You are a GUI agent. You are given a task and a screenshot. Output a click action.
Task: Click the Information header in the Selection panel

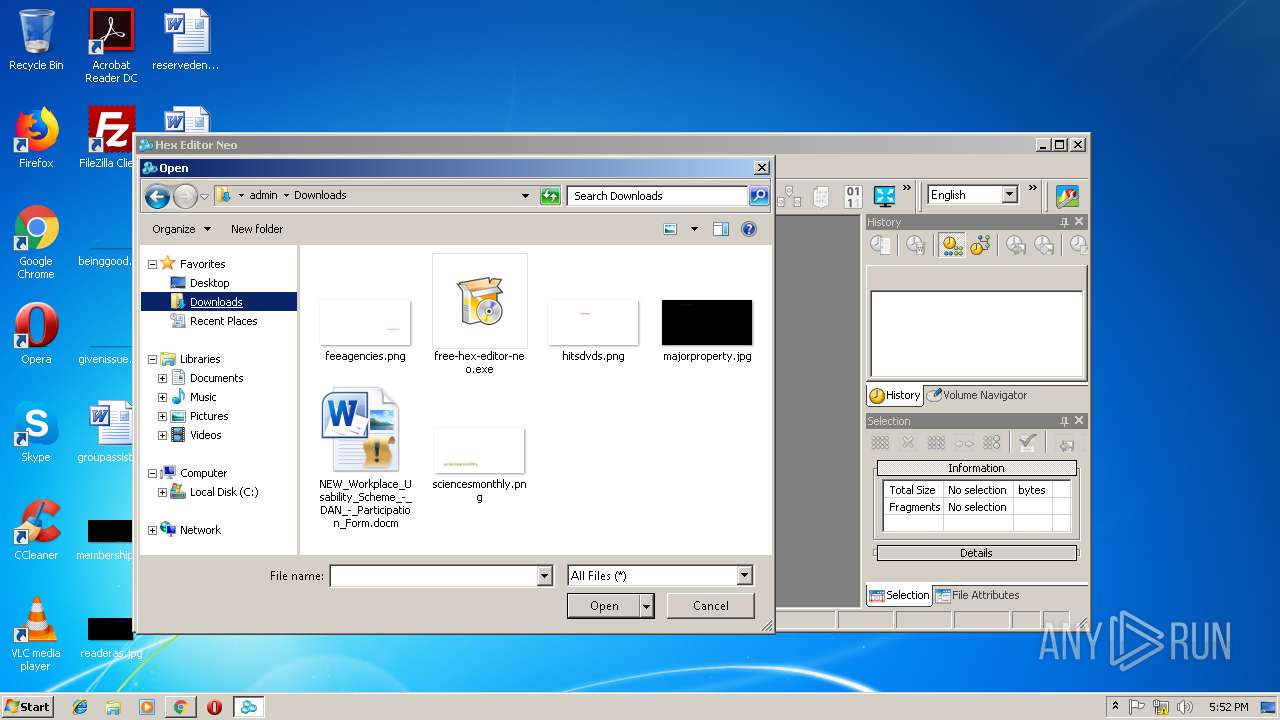click(x=976, y=468)
